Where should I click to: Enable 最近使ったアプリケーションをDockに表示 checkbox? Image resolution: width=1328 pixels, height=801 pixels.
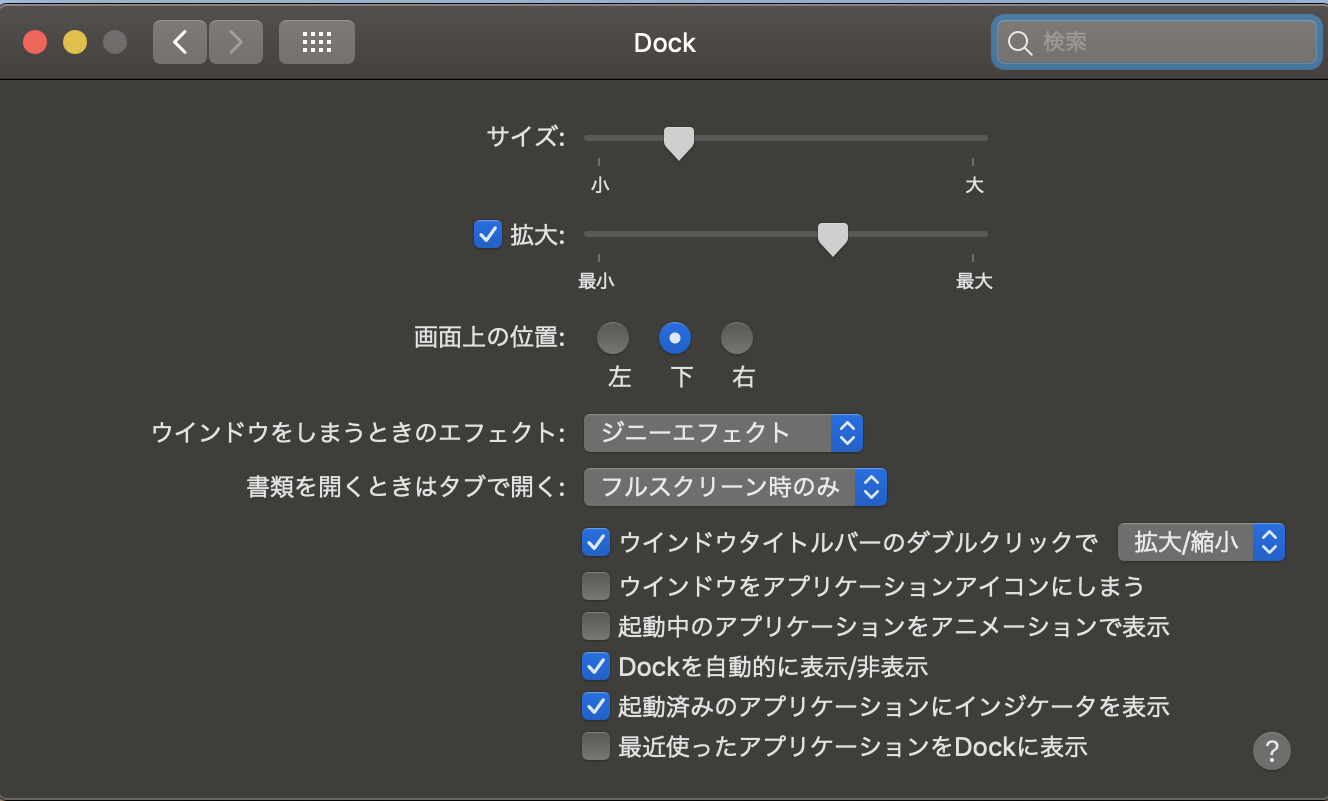click(596, 746)
